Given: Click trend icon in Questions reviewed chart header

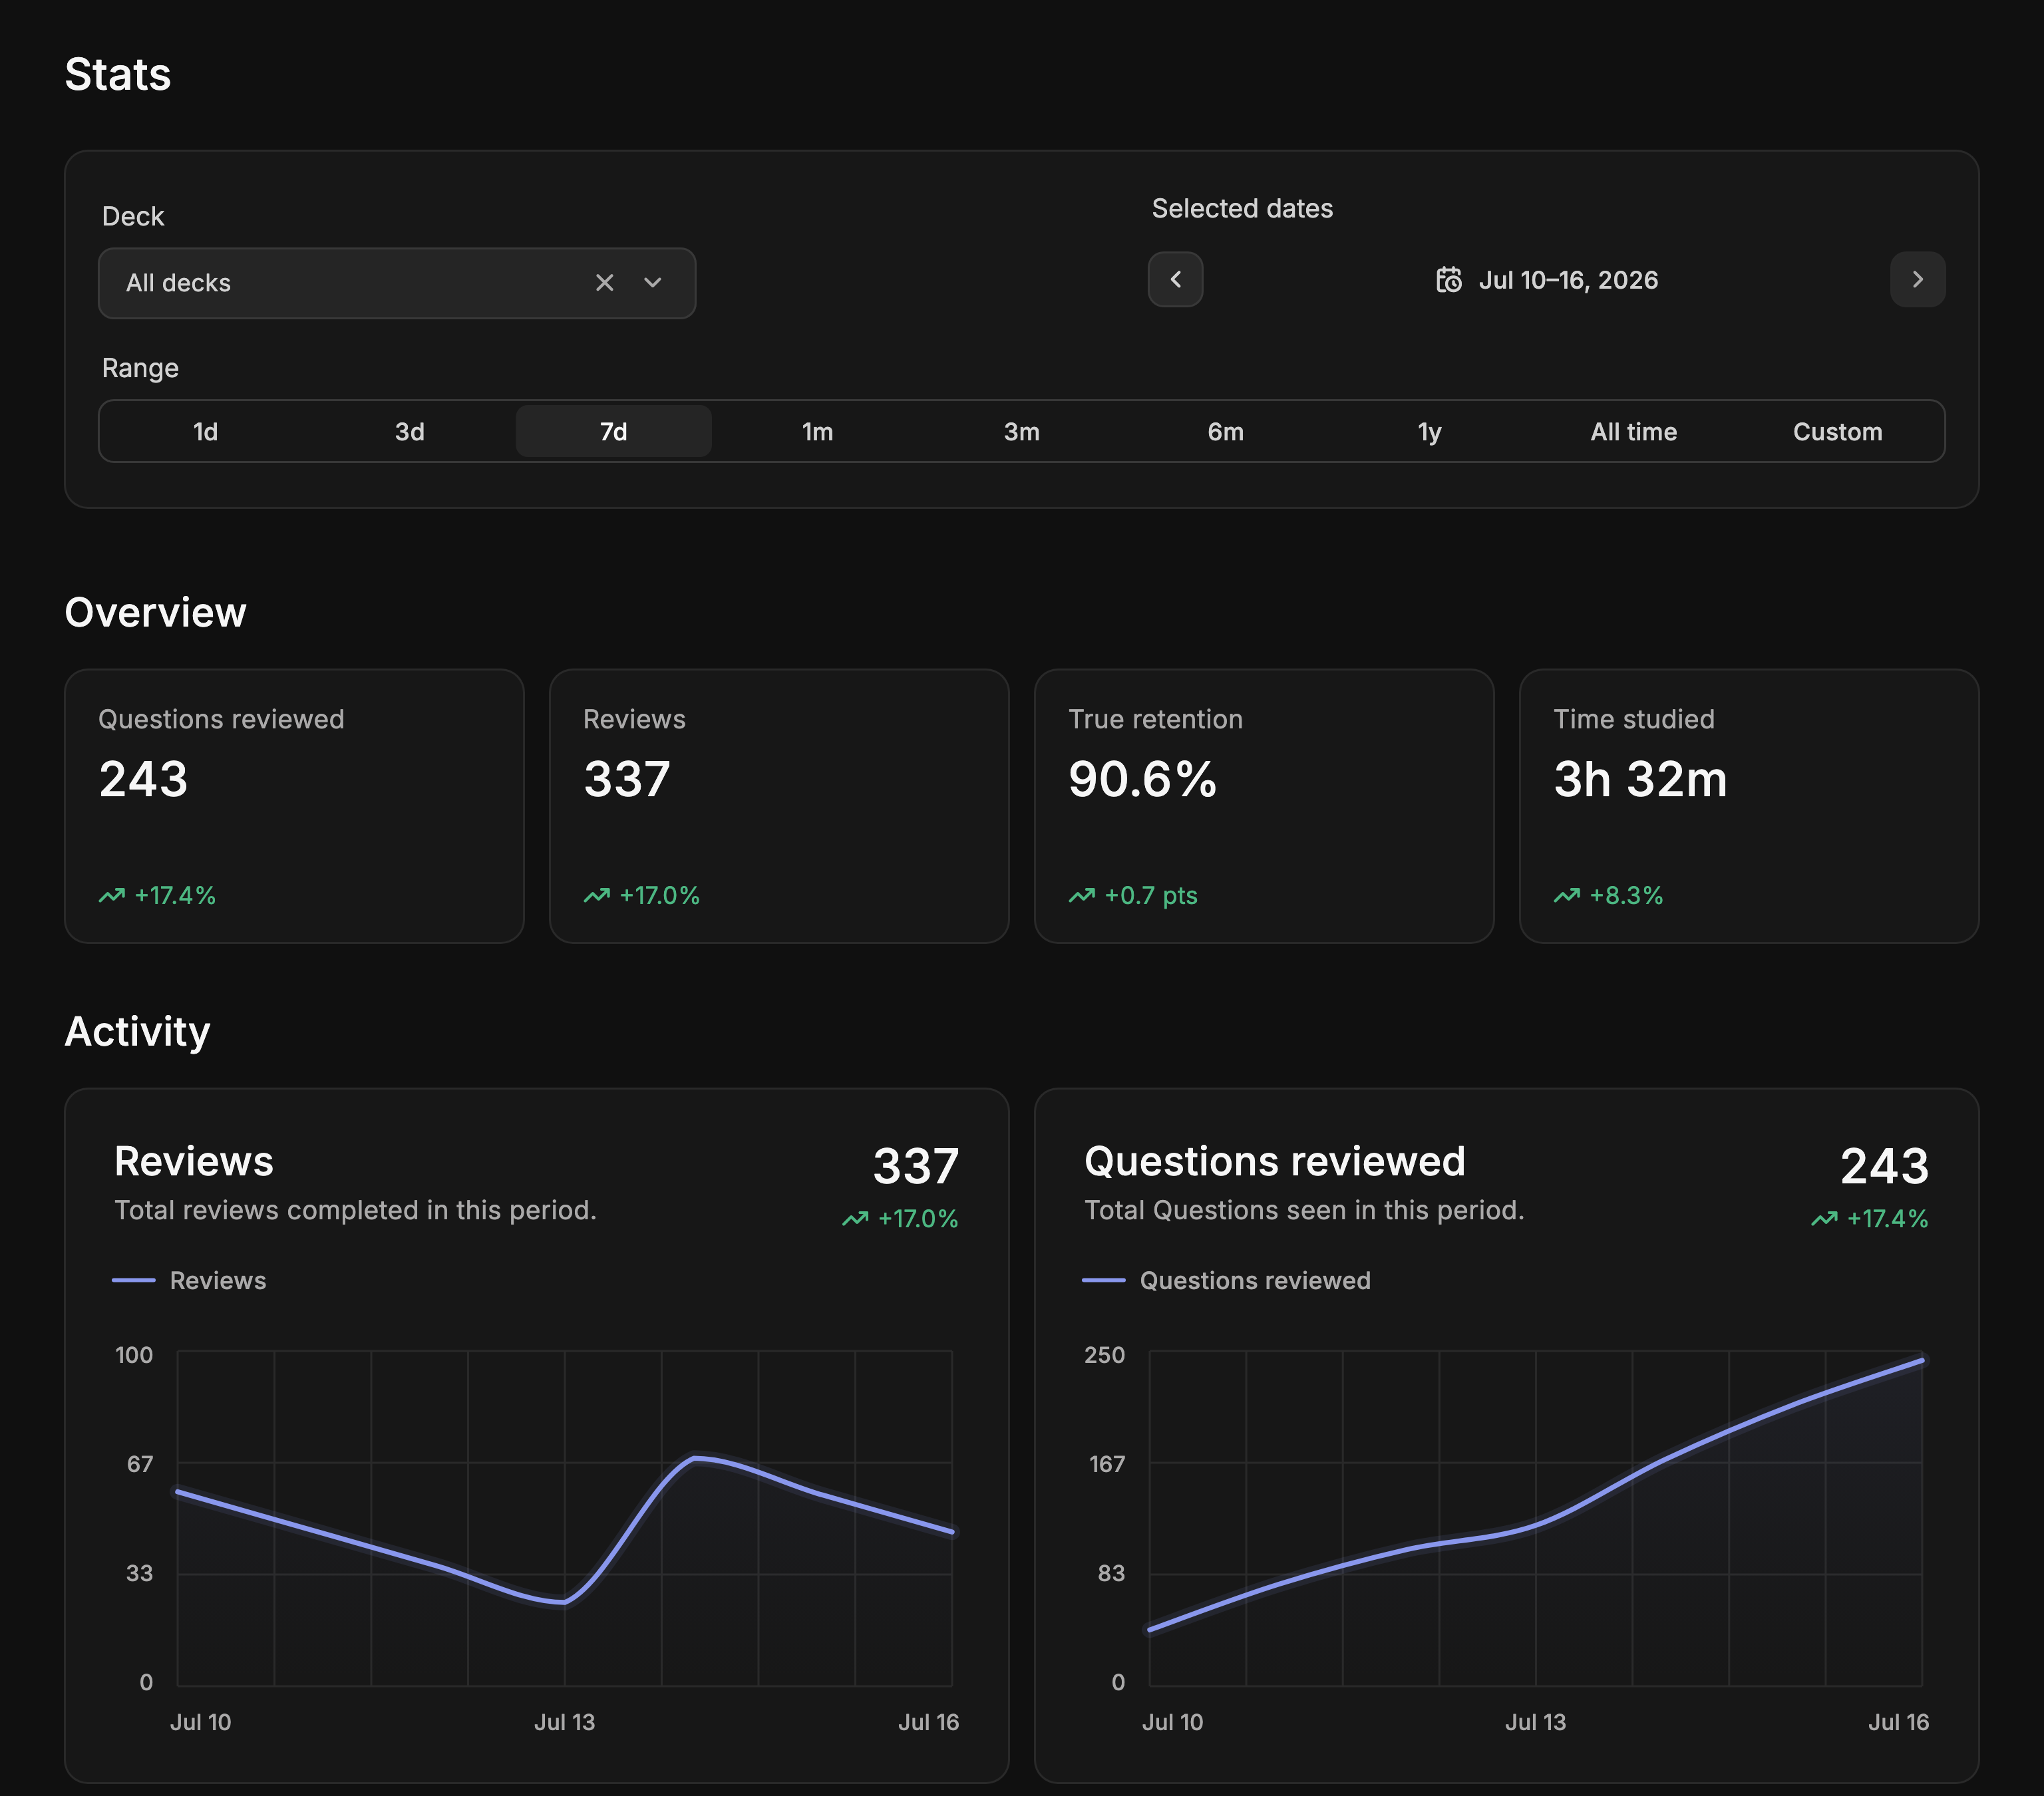Looking at the screenshot, I should coord(1824,1218).
